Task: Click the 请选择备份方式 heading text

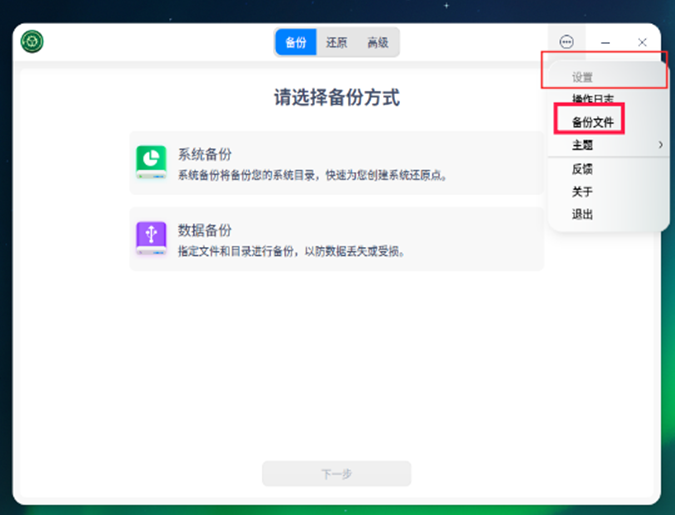Action: [x=337, y=97]
